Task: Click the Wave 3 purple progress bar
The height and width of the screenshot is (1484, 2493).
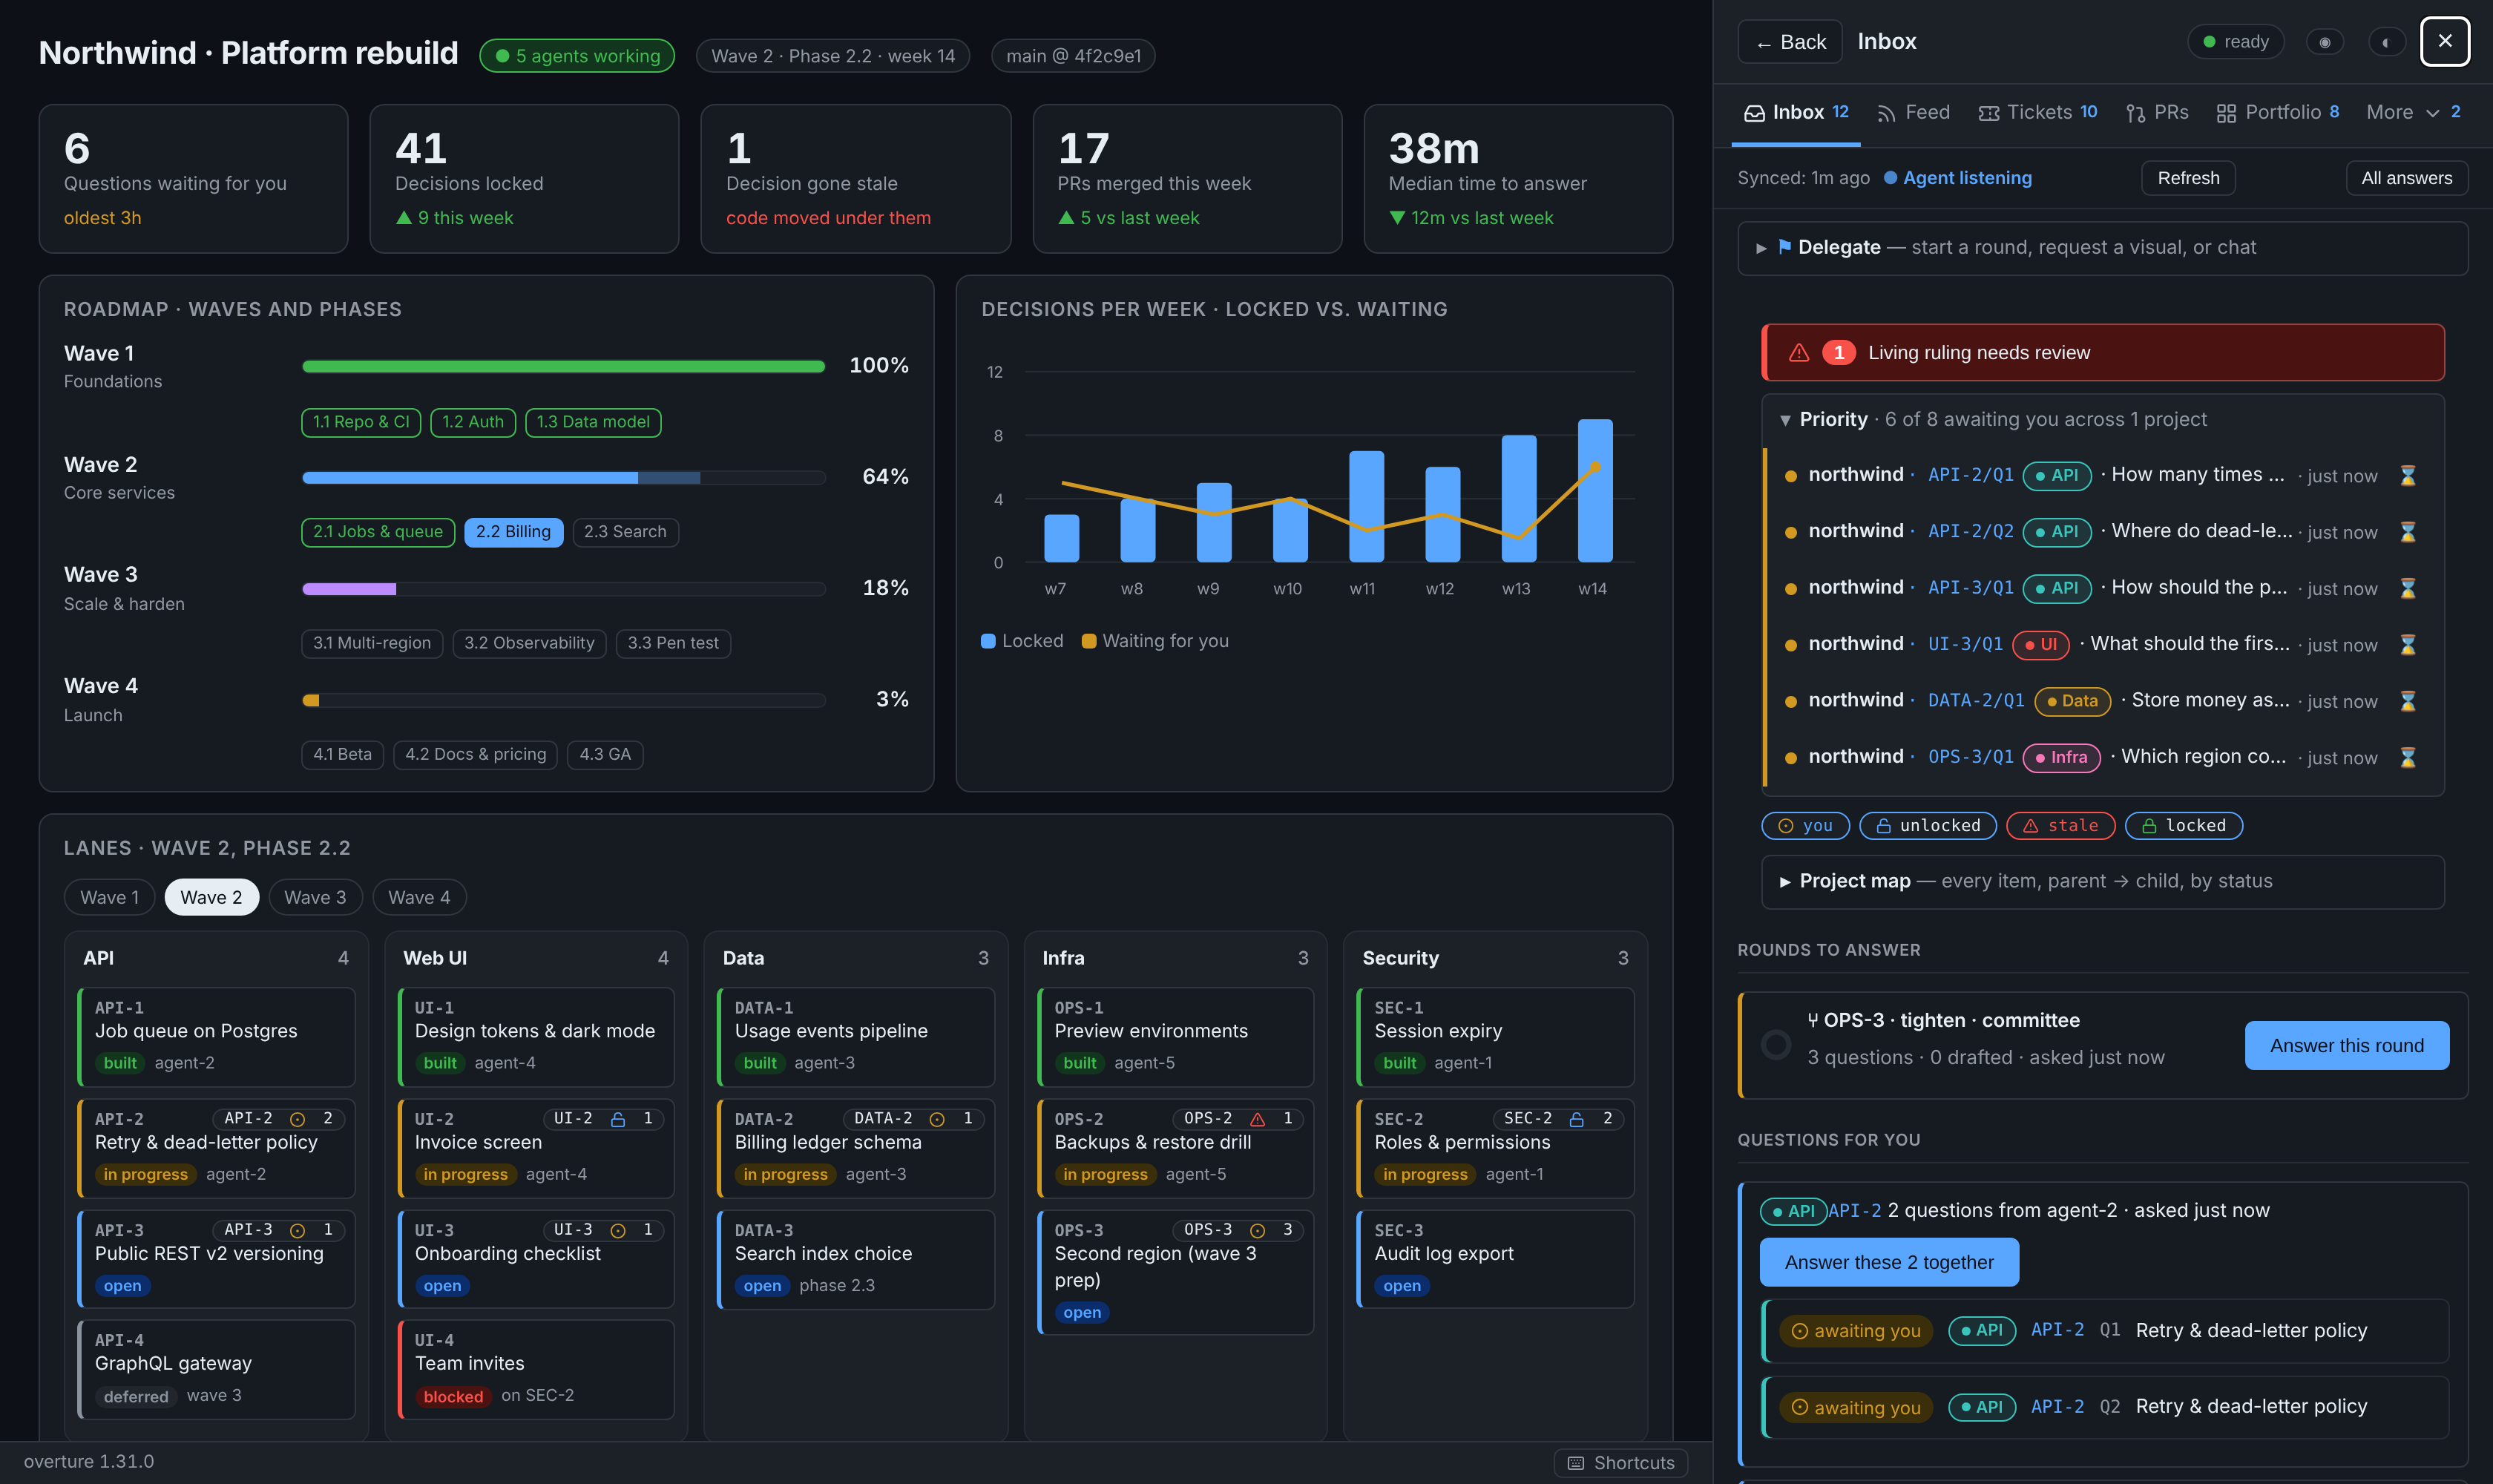Action: (349, 589)
